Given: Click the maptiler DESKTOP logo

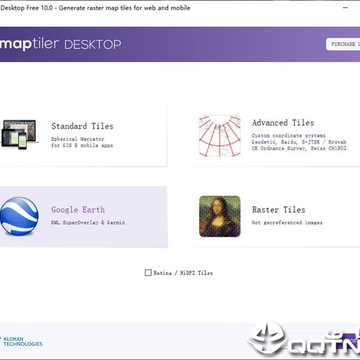Looking at the screenshot, I should pyautogui.click(x=60, y=44).
